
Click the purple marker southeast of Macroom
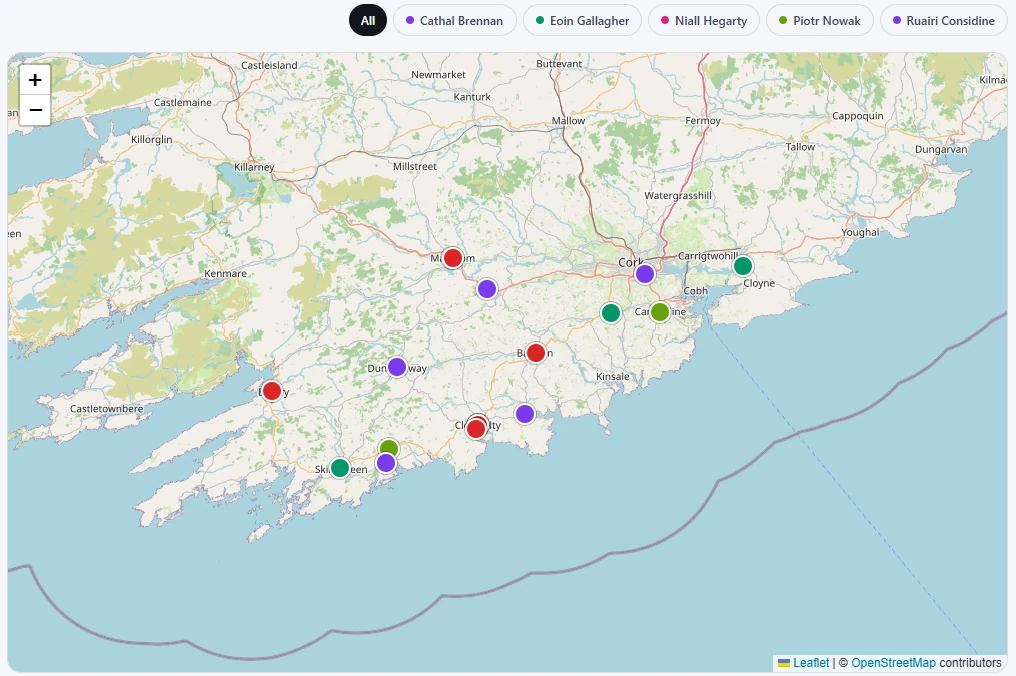point(487,289)
